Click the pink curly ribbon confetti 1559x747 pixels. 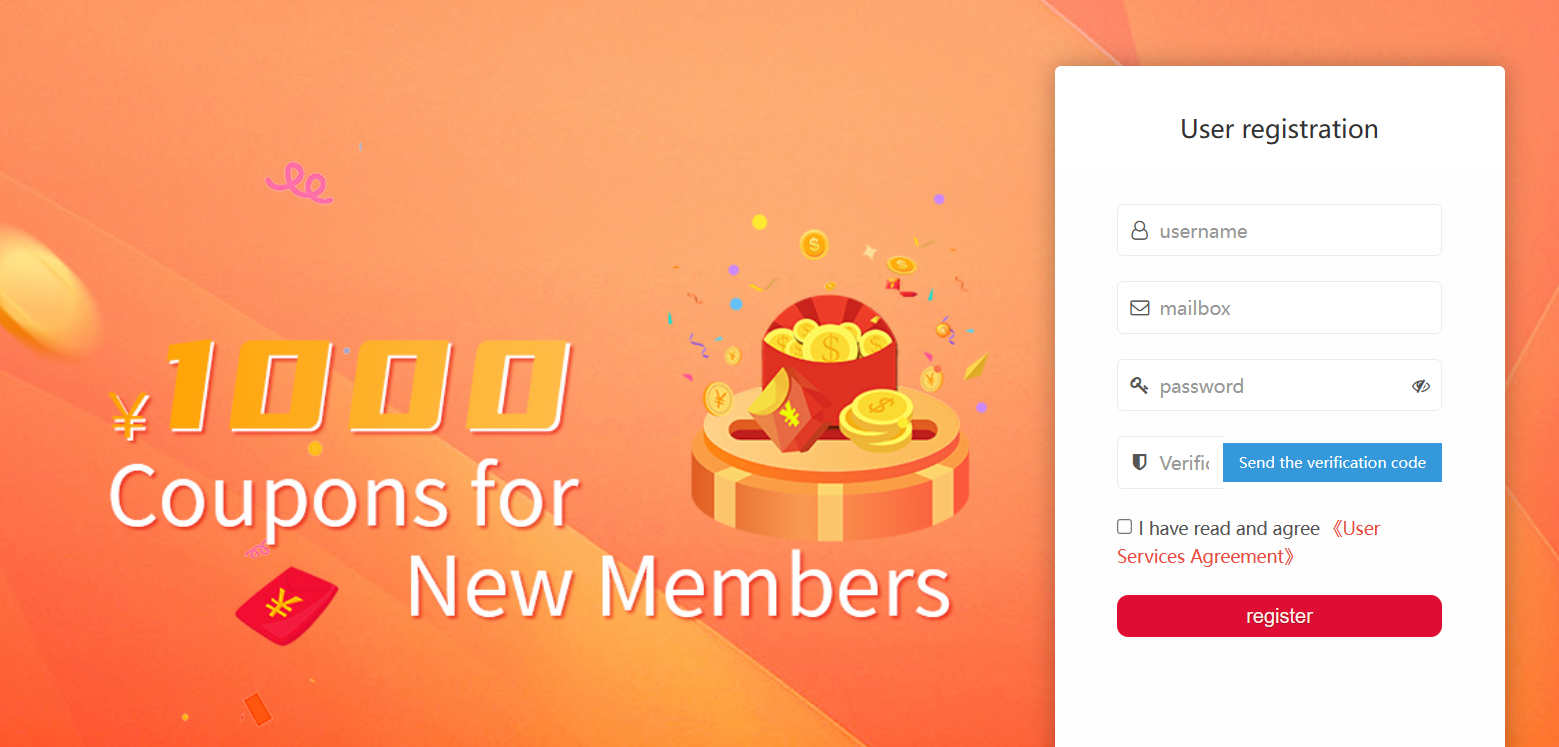298,183
